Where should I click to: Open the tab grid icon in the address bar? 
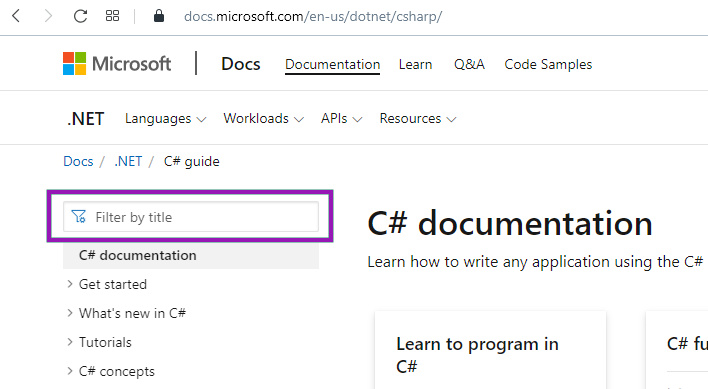(112, 16)
